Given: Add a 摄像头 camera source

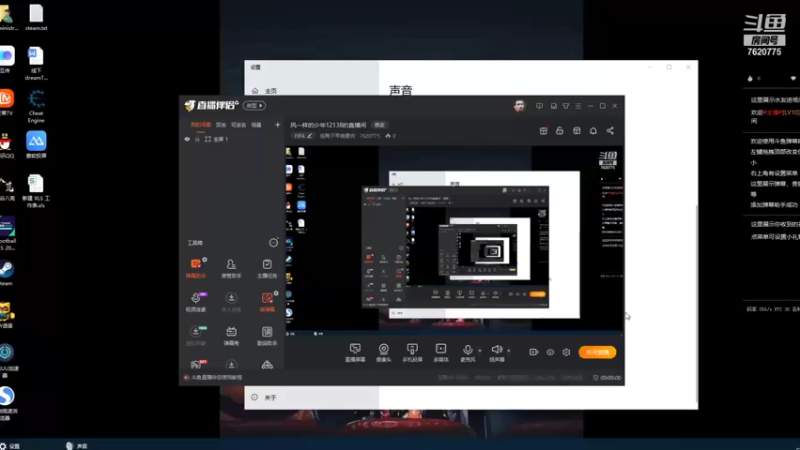Looking at the screenshot, I should (x=384, y=352).
